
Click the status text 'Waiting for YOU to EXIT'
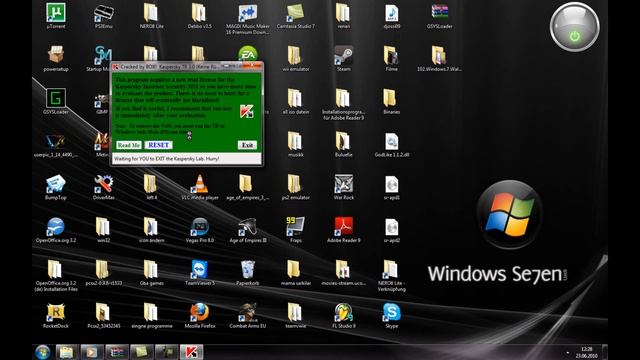coord(166,158)
